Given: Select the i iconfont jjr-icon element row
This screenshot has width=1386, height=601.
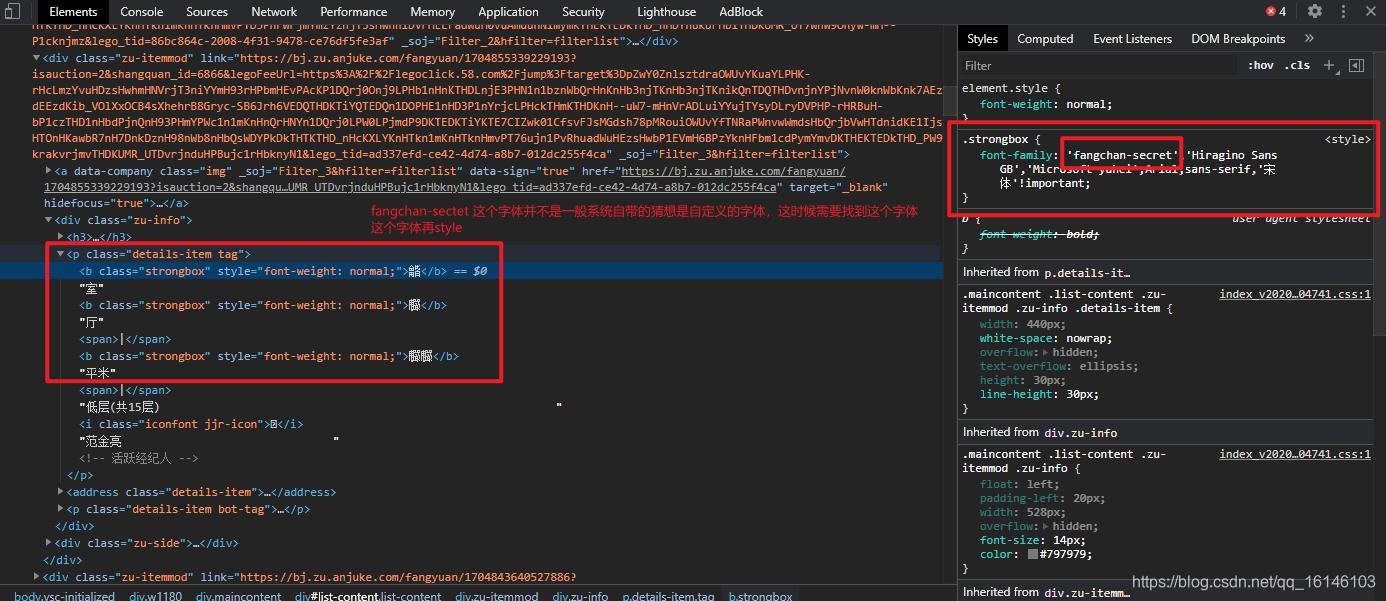Looking at the screenshot, I should click(x=191, y=424).
